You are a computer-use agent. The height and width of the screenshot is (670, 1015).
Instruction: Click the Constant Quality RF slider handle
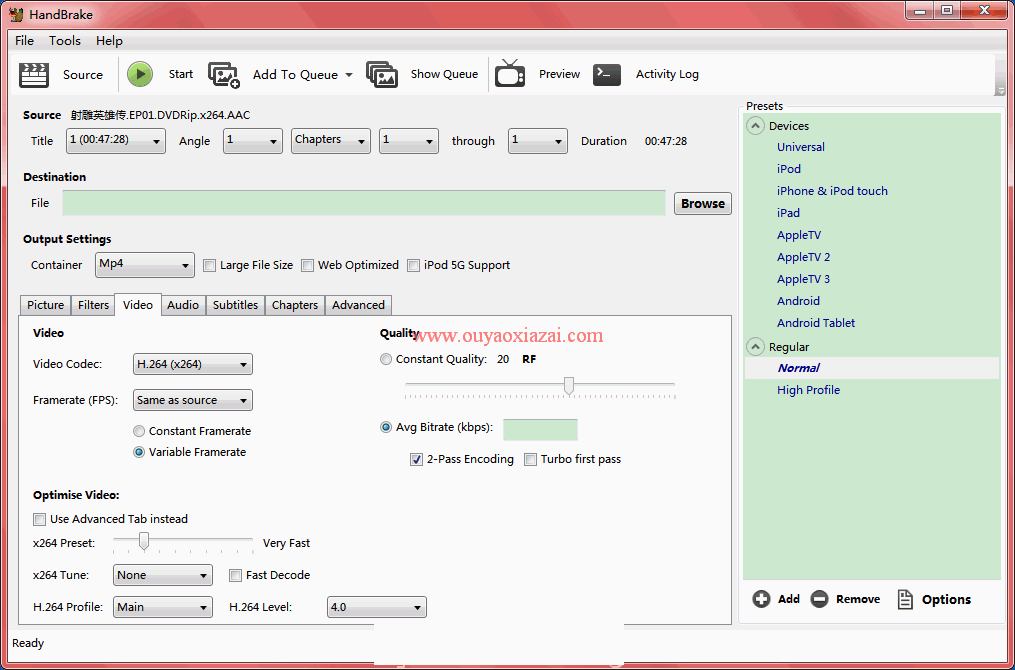pyautogui.click(x=569, y=386)
